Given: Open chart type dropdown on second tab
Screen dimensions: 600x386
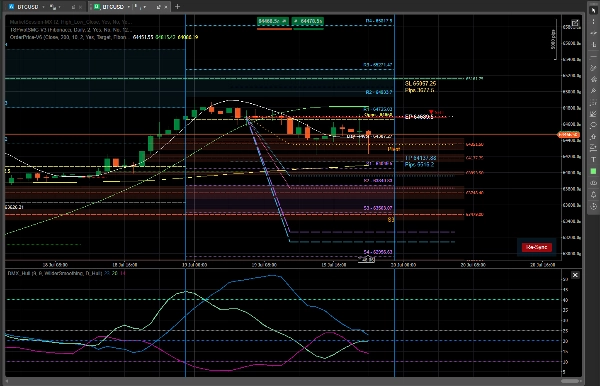Looking at the screenshot, I should 145,7.
